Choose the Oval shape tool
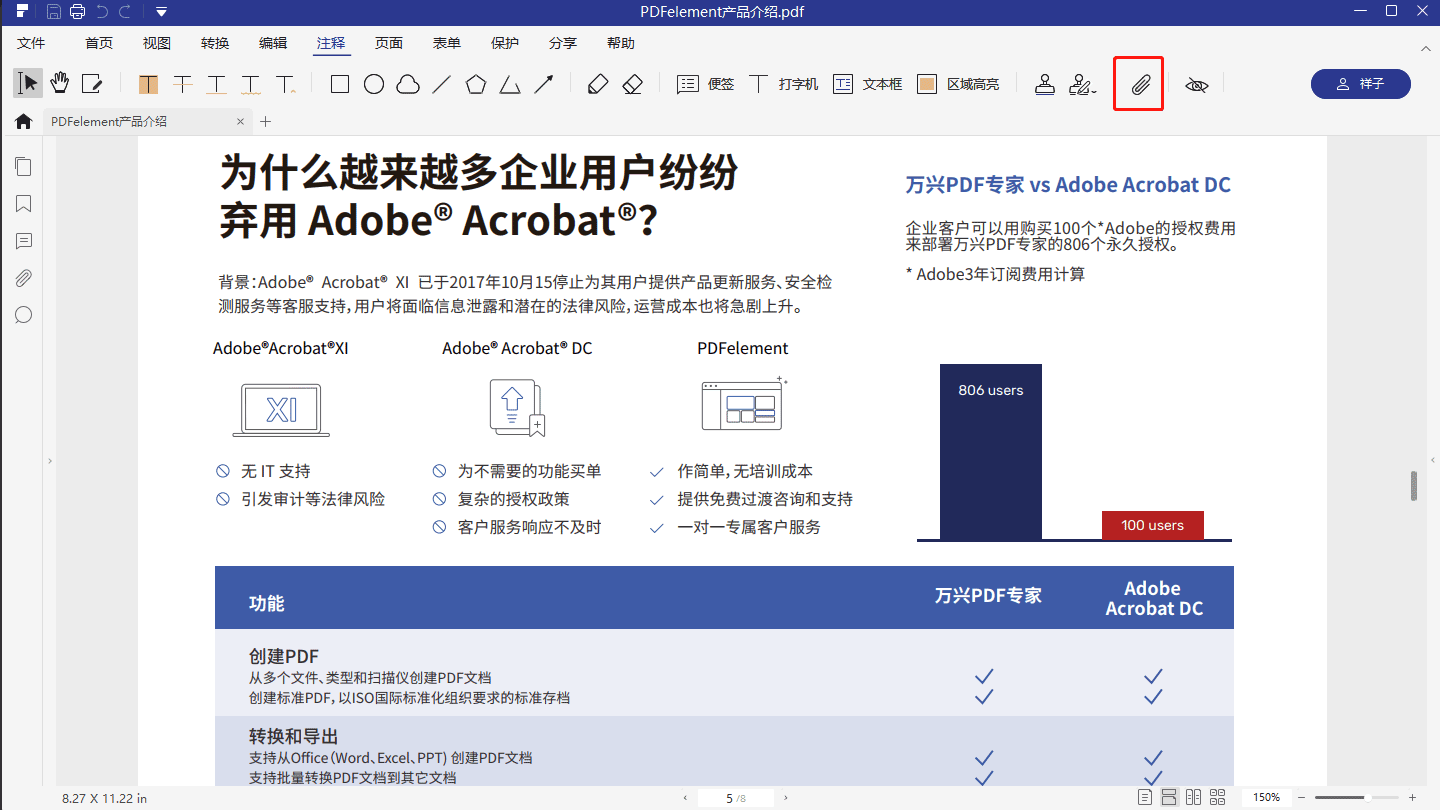 point(374,84)
